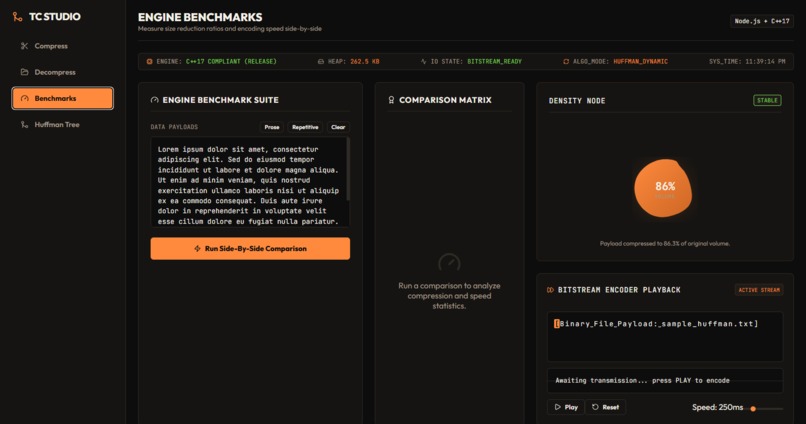
Task: Click the icon beside Bitstream Encoder Playback
Action: [x=551, y=290]
